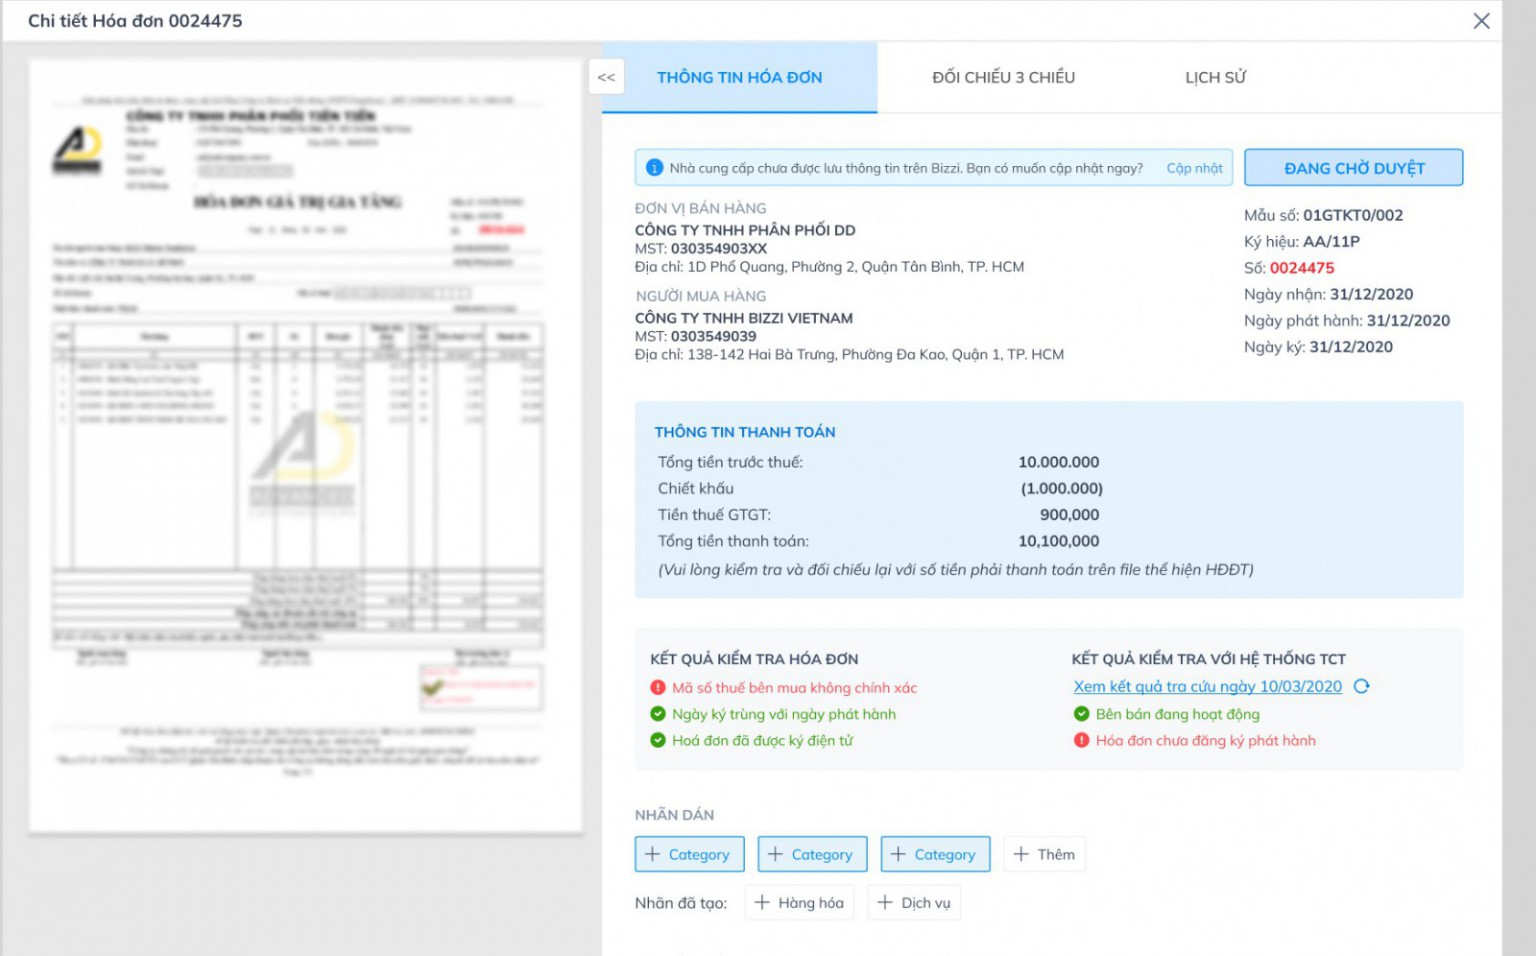This screenshot has width=1536, height=956.
Task: Open the 'LỊCH SỬ' tab
Action: 1216,76
